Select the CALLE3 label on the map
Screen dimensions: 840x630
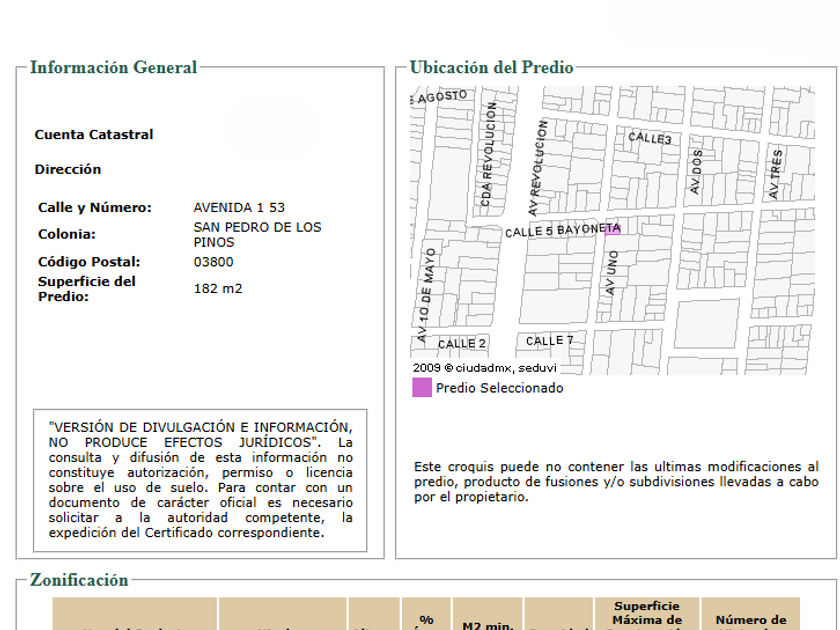pyautogui.click(x=649, y=139)
